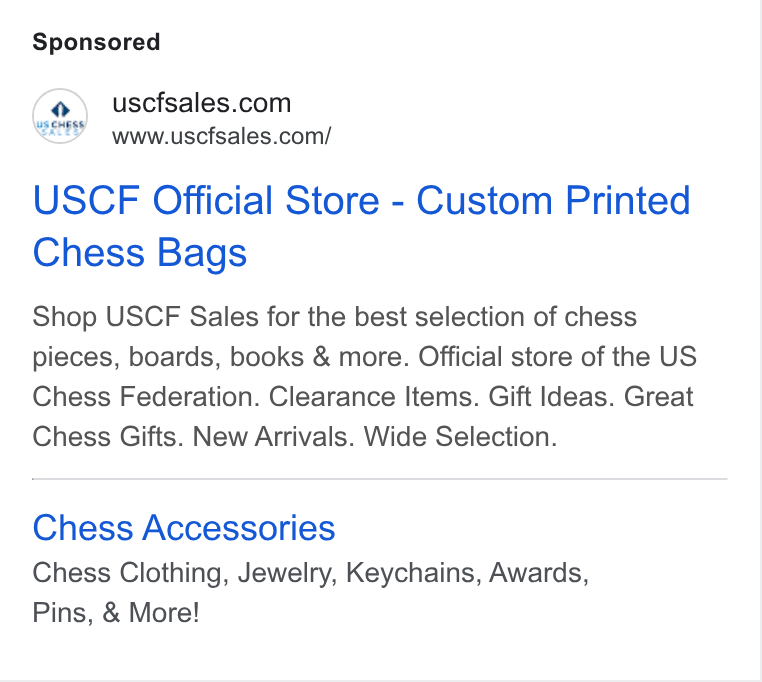Image resolution: width=762 pixels, height=682 pixels.
Task: Click the uscfsales.com site name
Action: click(202, 103)
